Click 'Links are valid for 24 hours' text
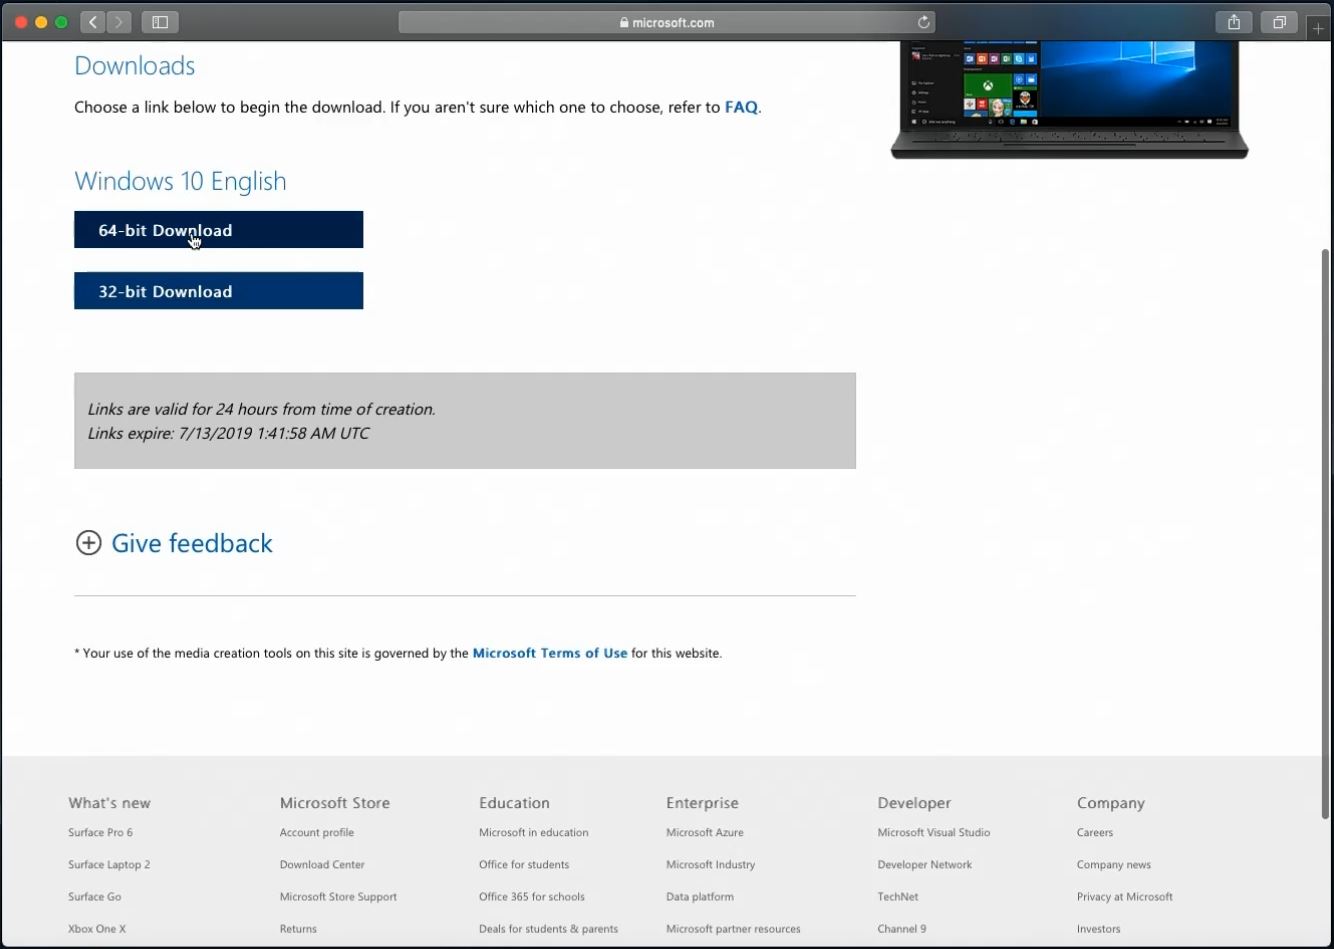This screenshot has height=949, width=1334. [x=261, y=409]
